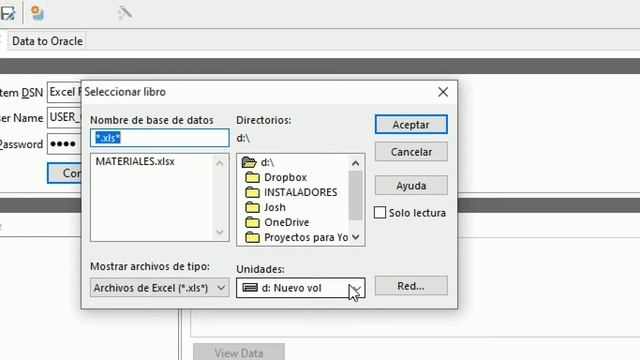Click the System DSN field in main window

[64, 92]
